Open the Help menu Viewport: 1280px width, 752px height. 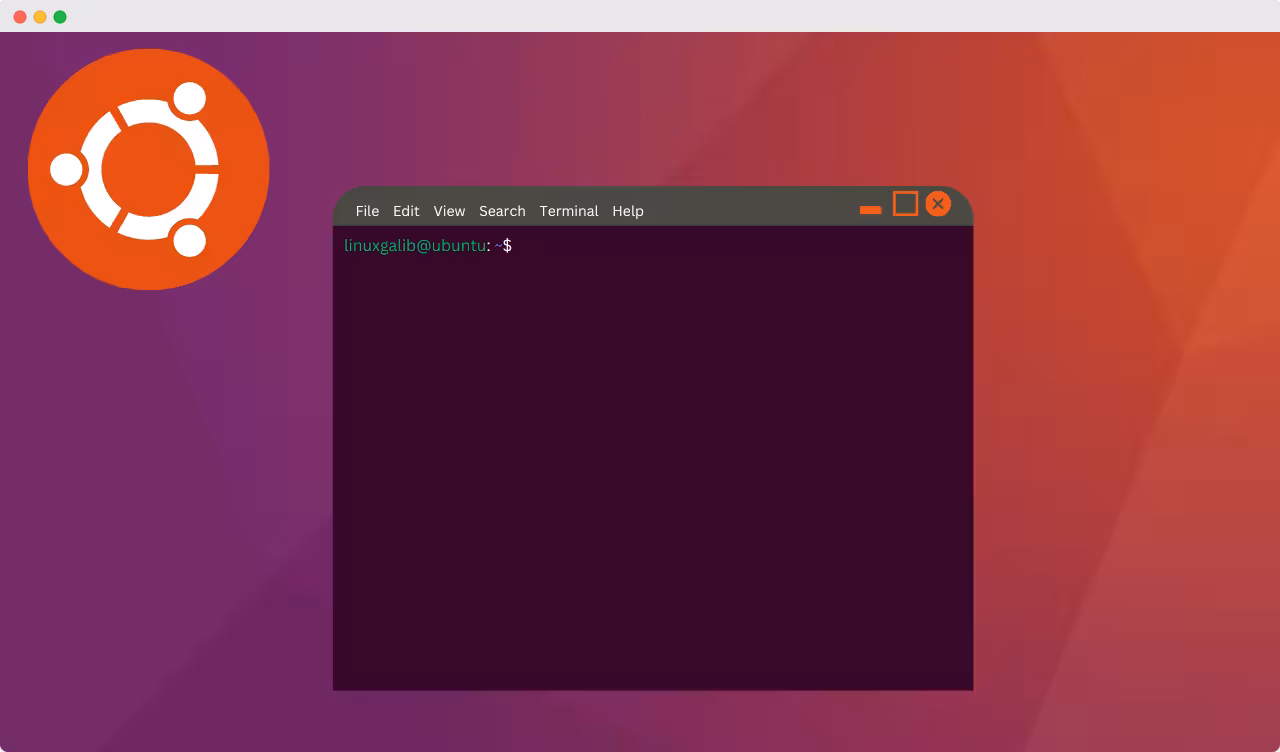pos(628,211)
